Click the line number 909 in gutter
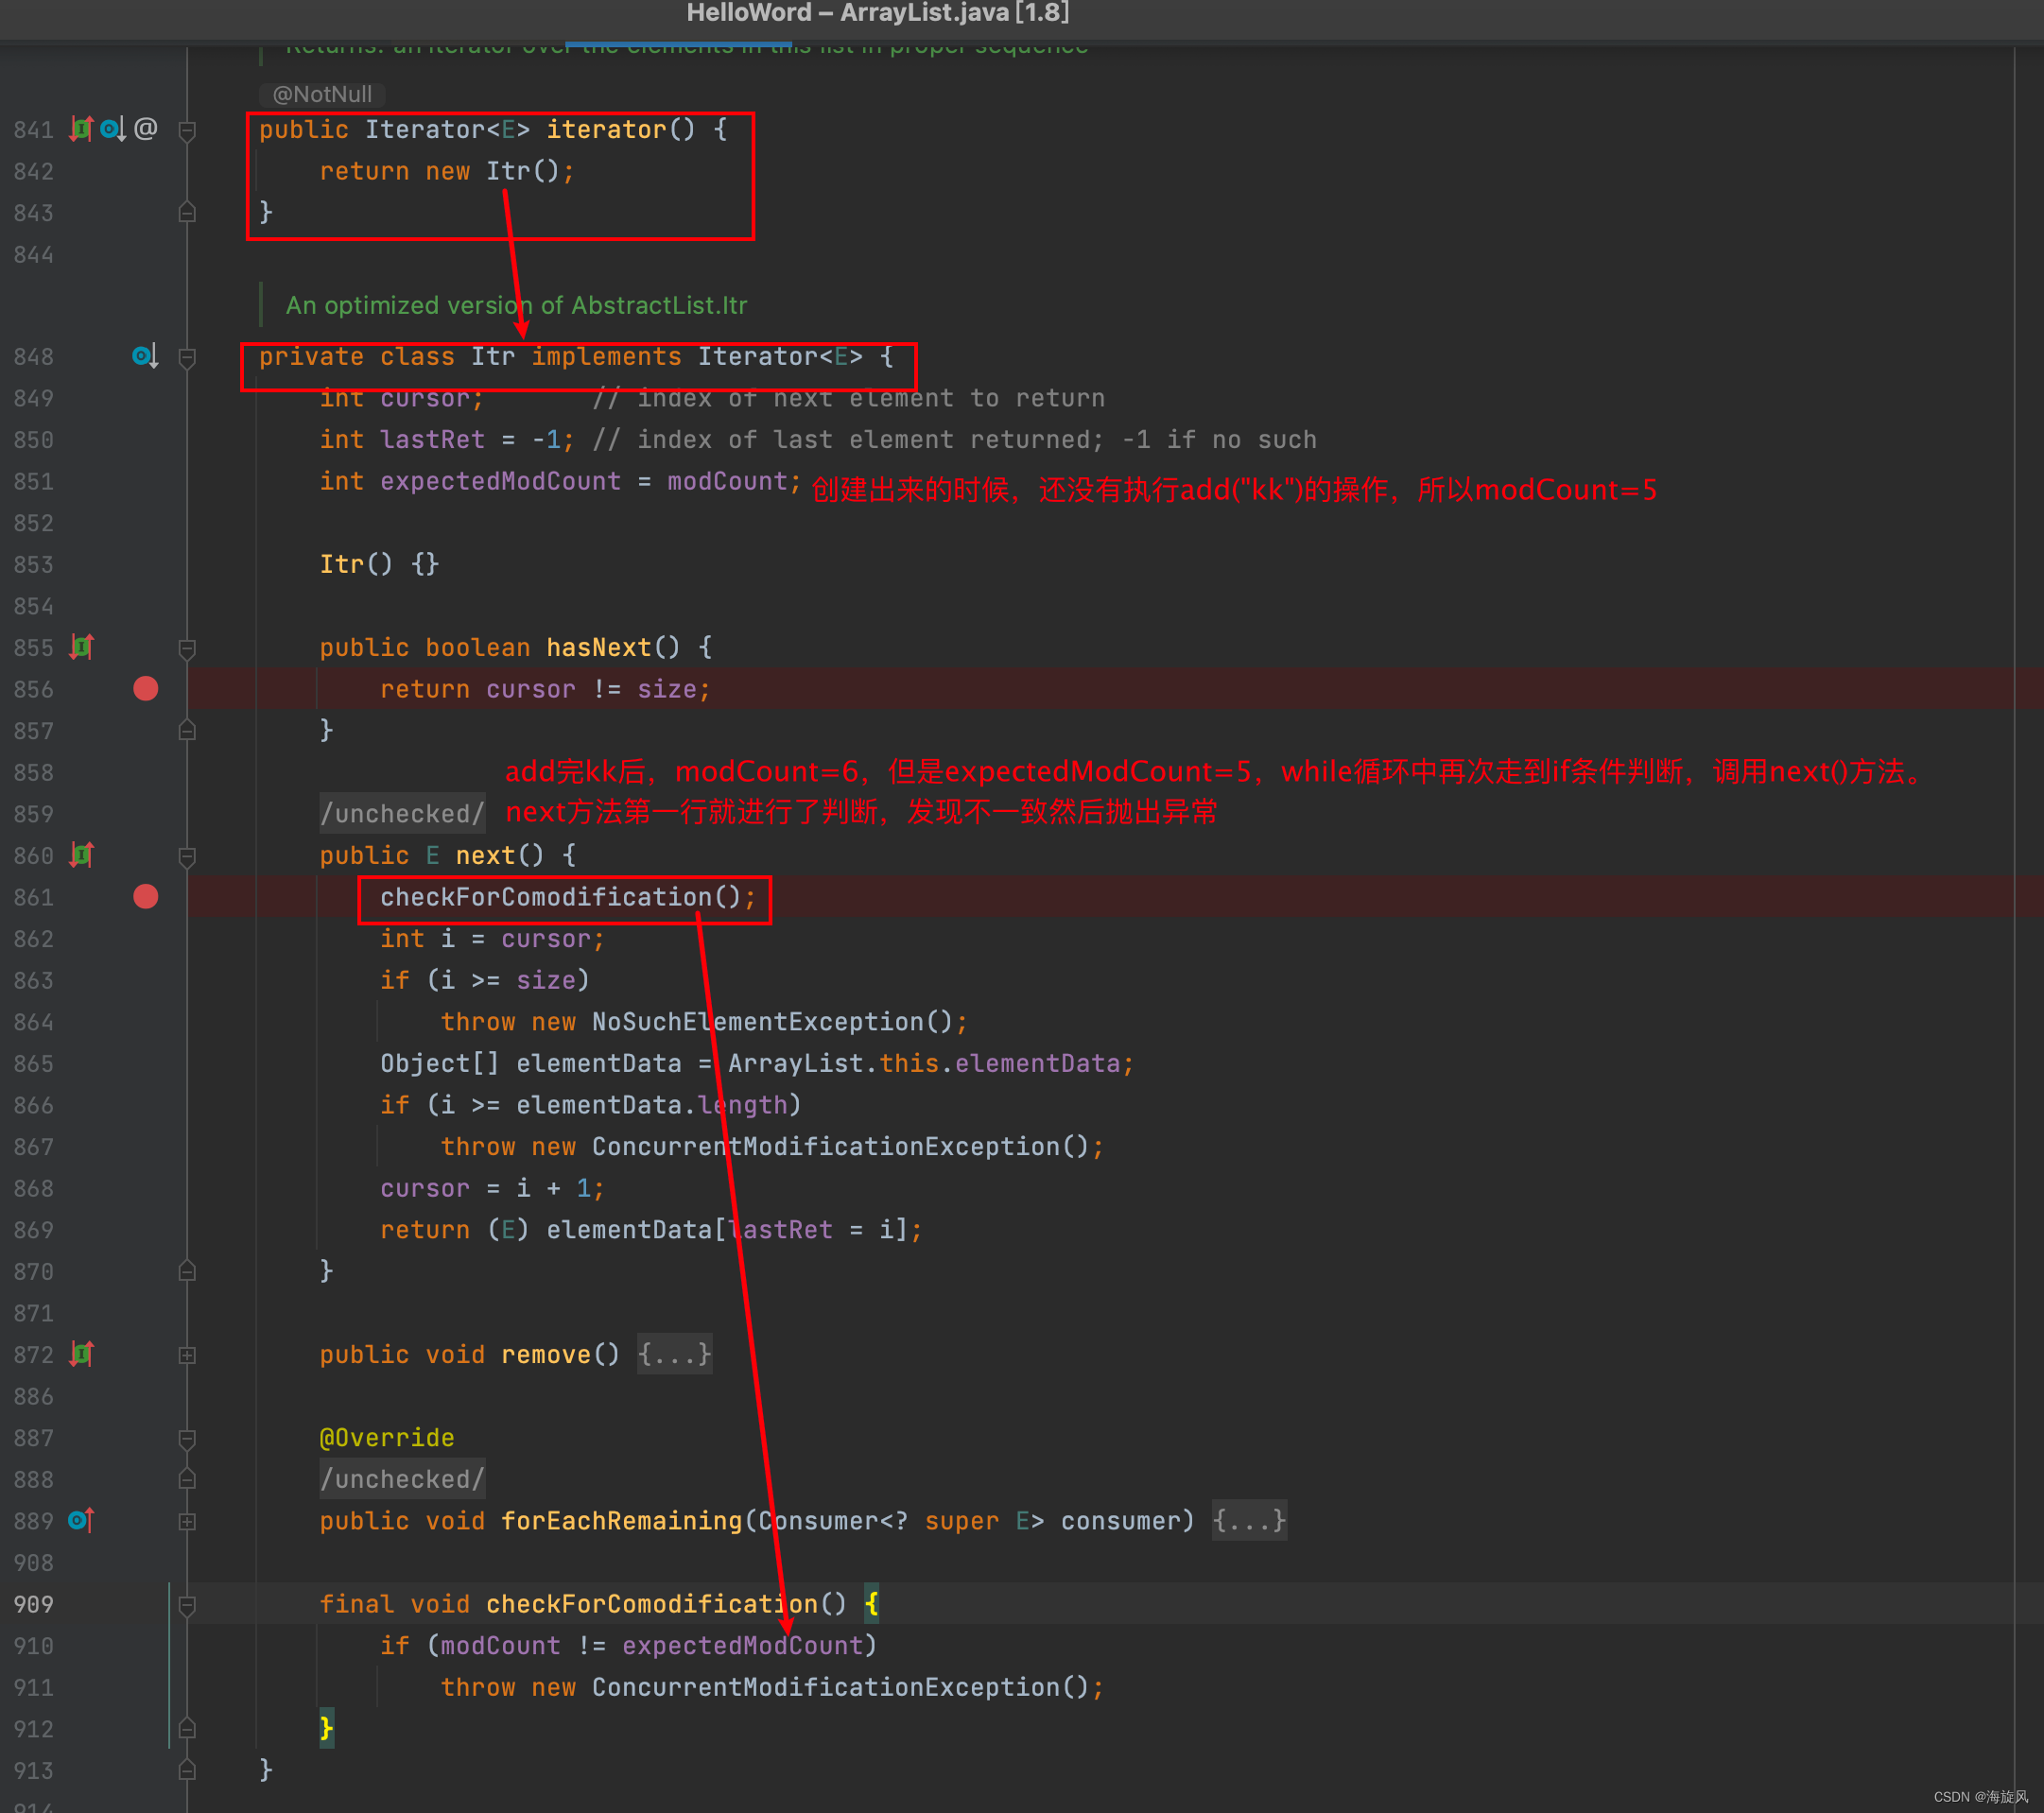 (33, 1604)
